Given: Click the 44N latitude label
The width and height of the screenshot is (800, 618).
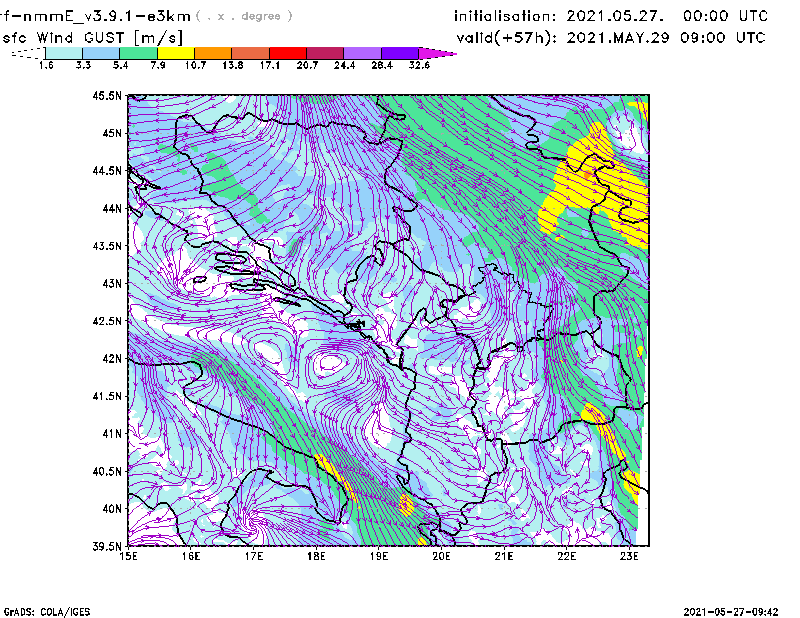Looking at the screenshot, I should pos(112,208).
